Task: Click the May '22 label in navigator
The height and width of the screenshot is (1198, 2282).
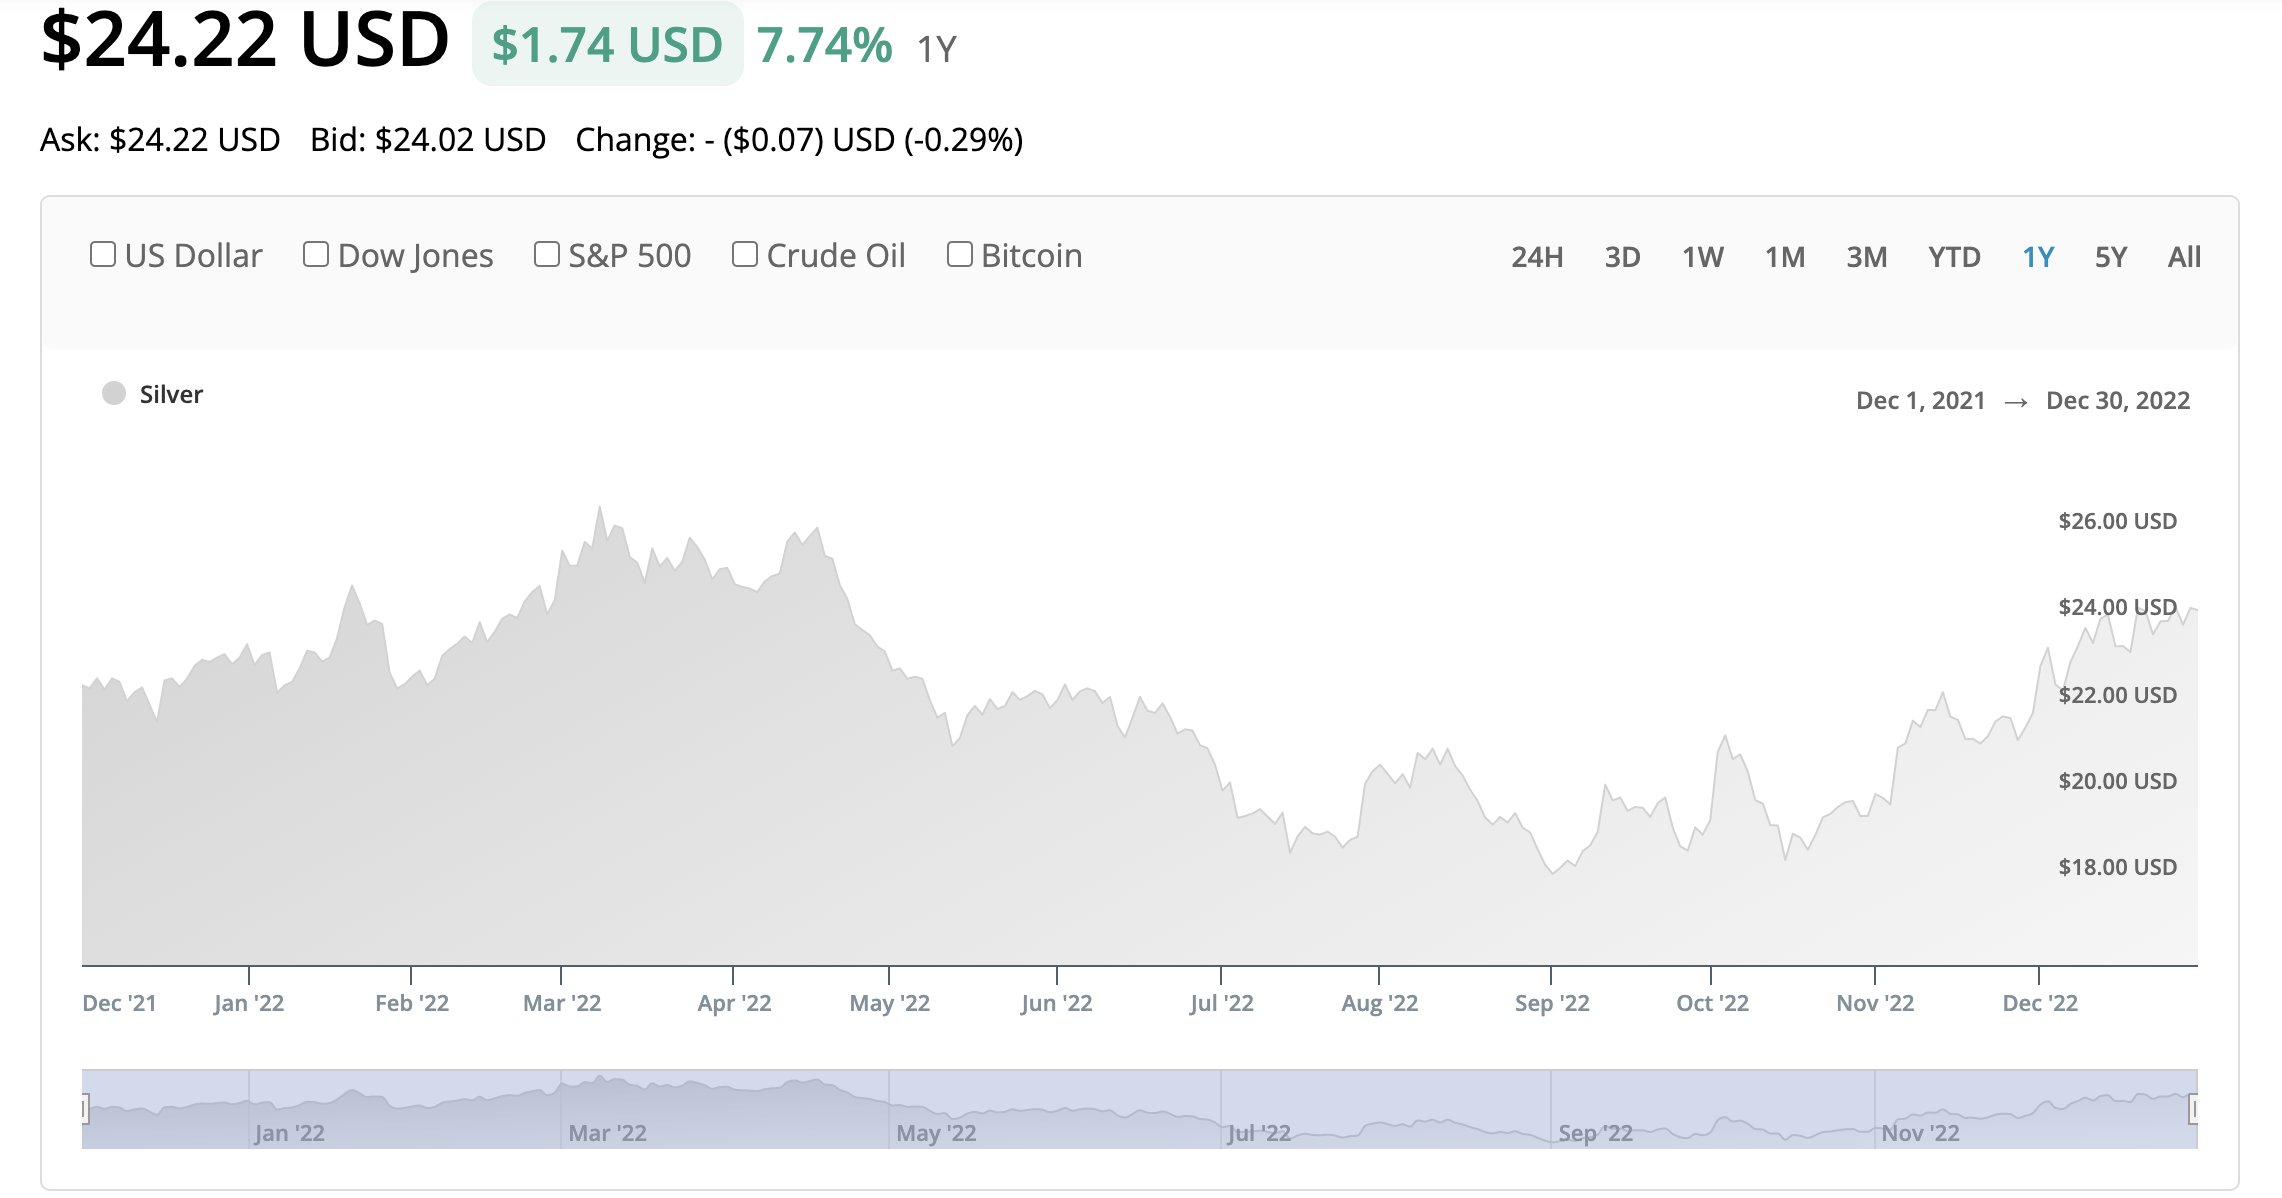Action: pyautogui.click(x=936, y=1133)
